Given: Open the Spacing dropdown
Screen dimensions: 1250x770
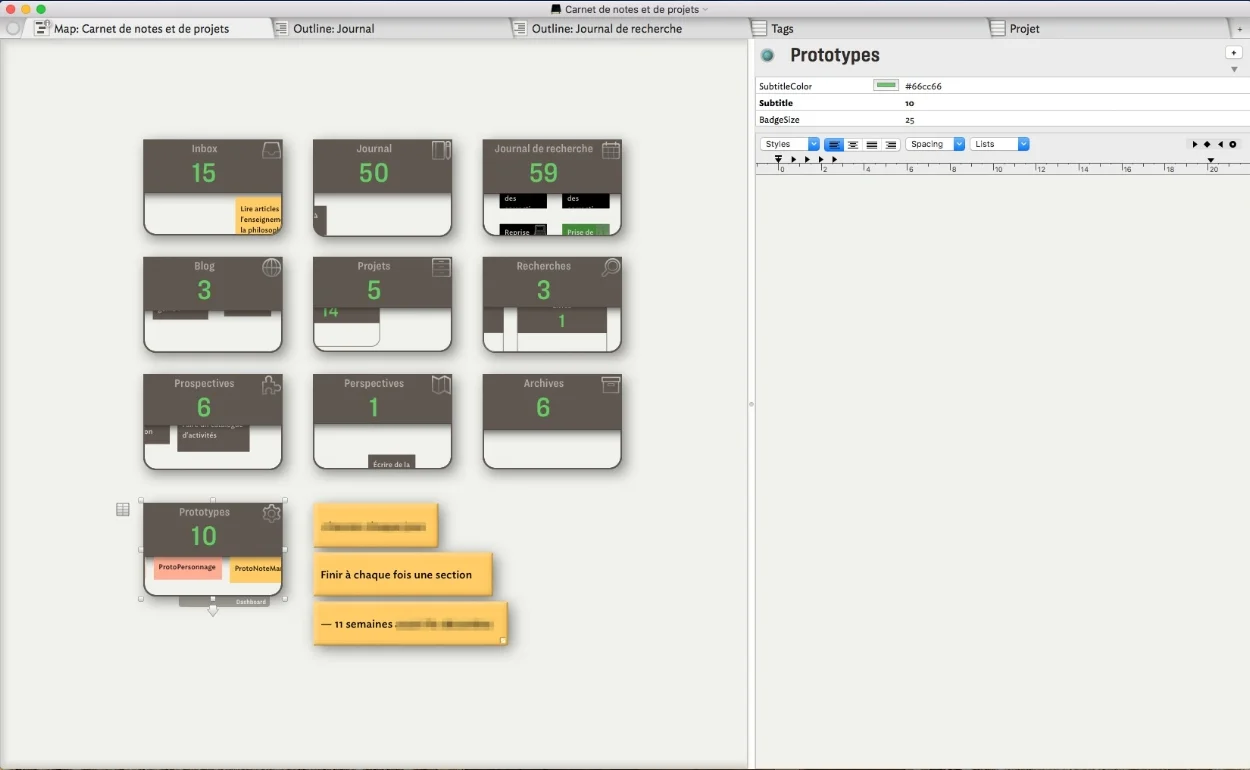Looking at the screenshot, I should [x=935, y=145].
